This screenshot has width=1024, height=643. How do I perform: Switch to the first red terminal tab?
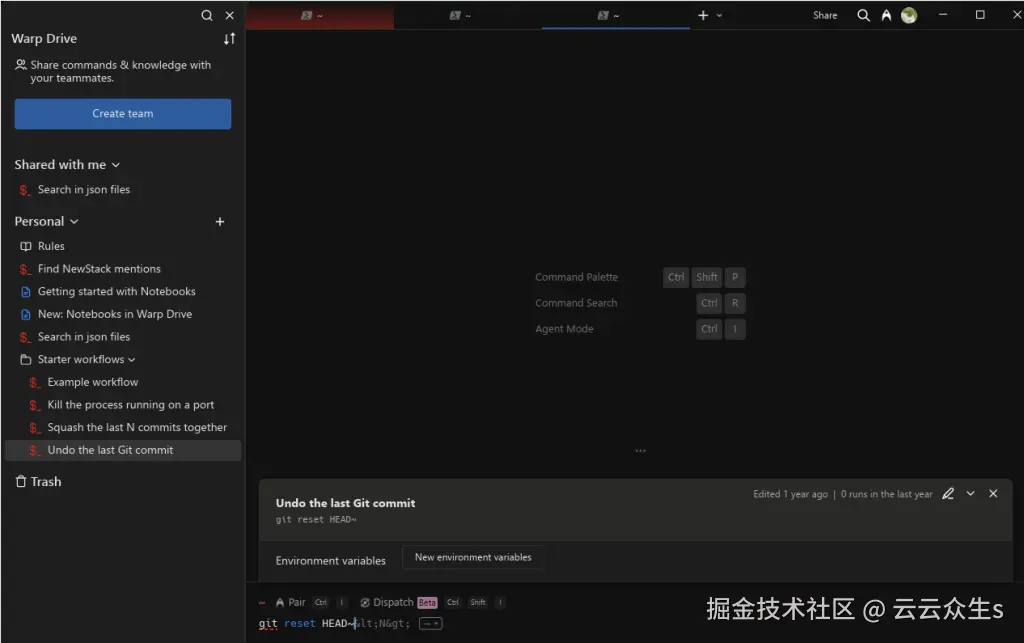click(320, 16)
